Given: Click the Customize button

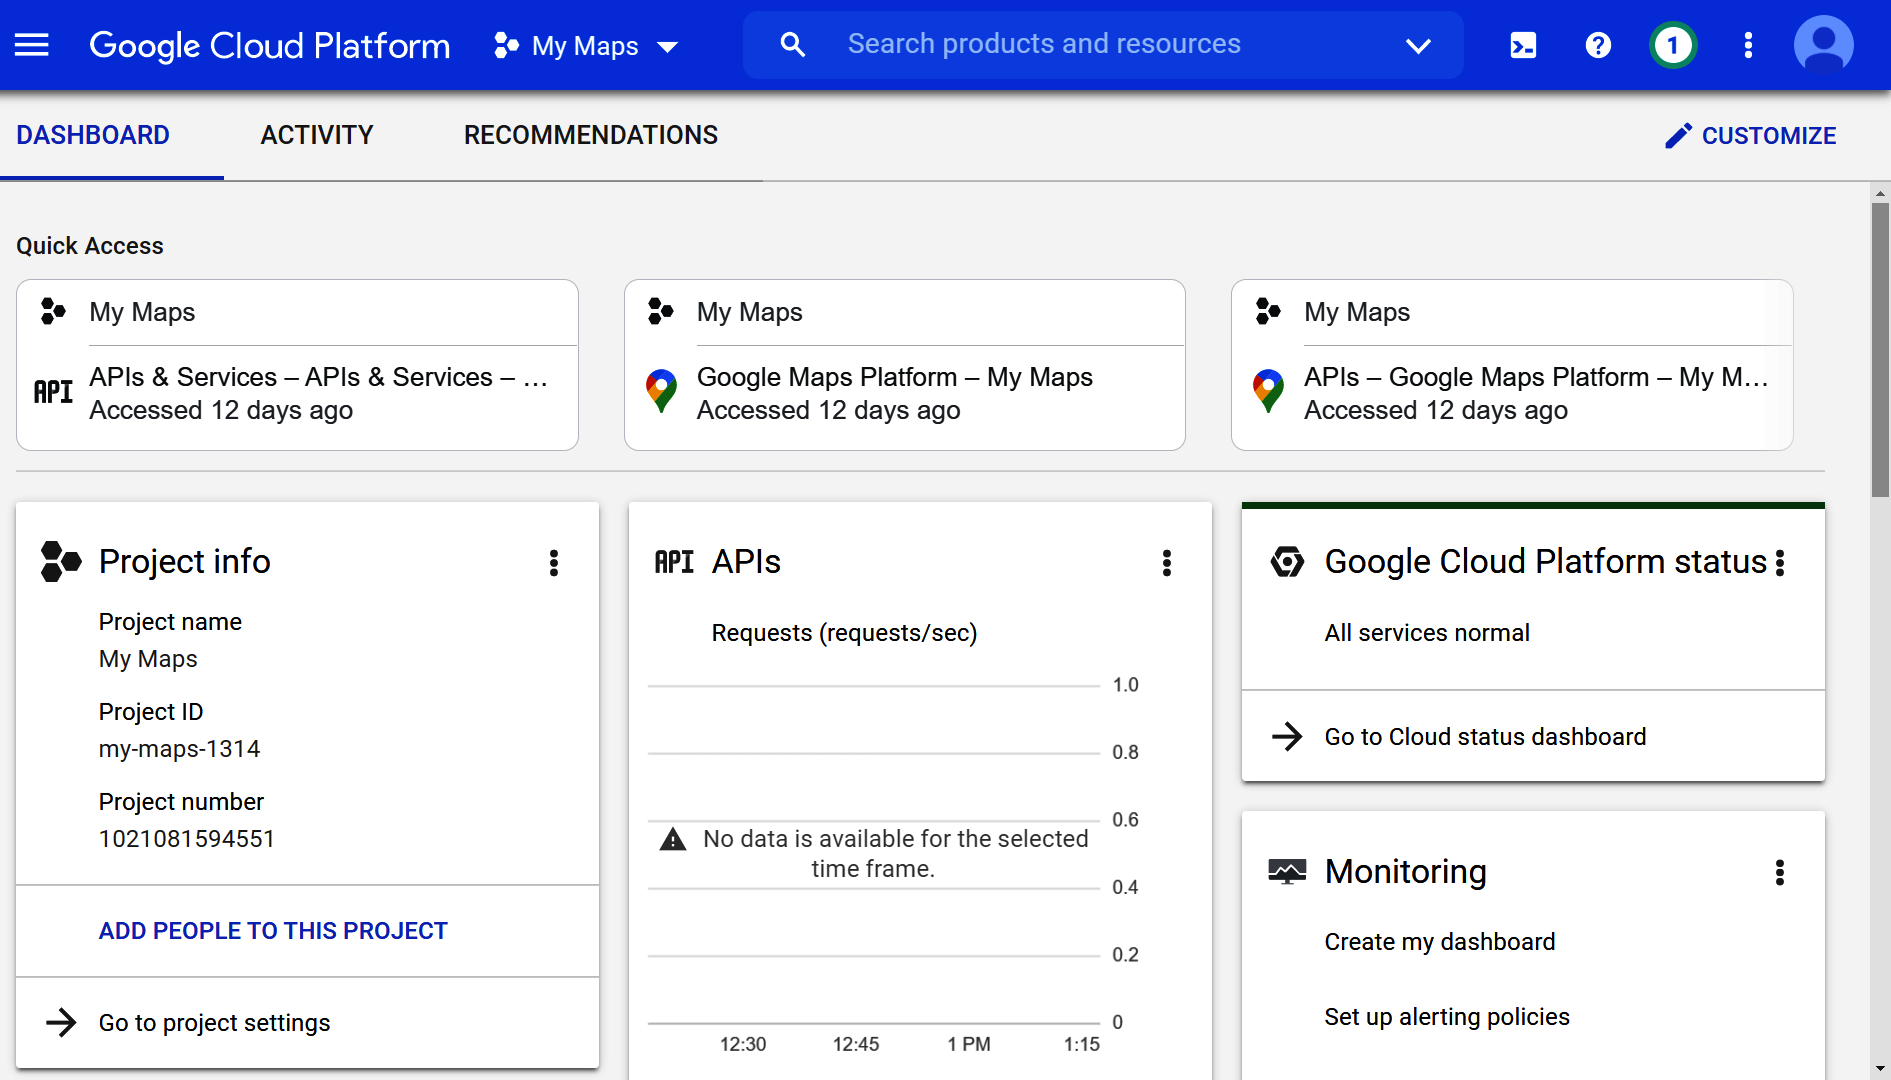Looking at the screenshot, I should pyautogui.click(x=1750, y=136).
